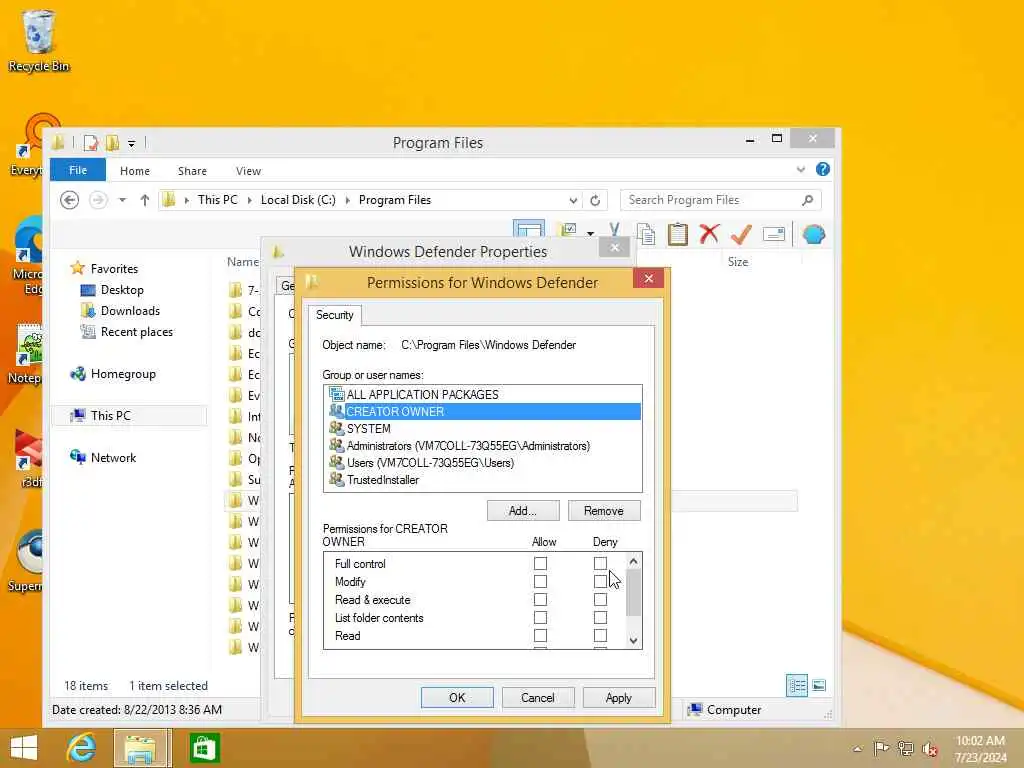Refresh the Program Files address bar

coord(595,200)
